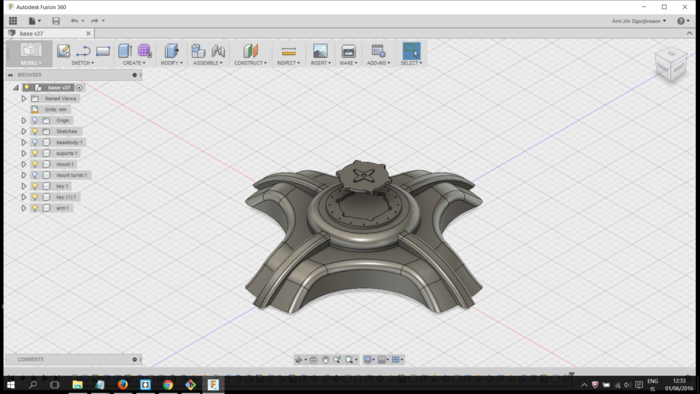Click the Add-Ins scripts icon
The image size is (700, 394).
(379, 51)
